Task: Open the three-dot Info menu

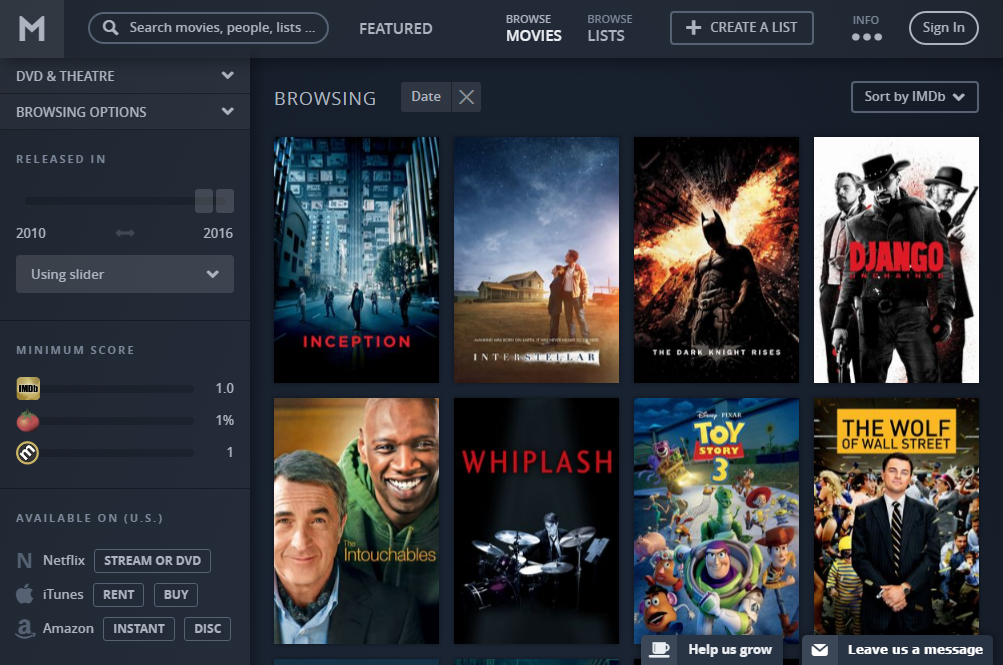Action: pyautogui.click(x=866, y=37)
